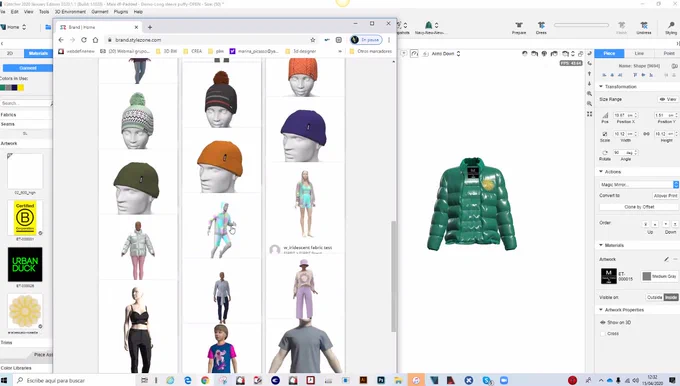Click the Scale icon beside Width field
680x386 pixels.
coord(605,134)
